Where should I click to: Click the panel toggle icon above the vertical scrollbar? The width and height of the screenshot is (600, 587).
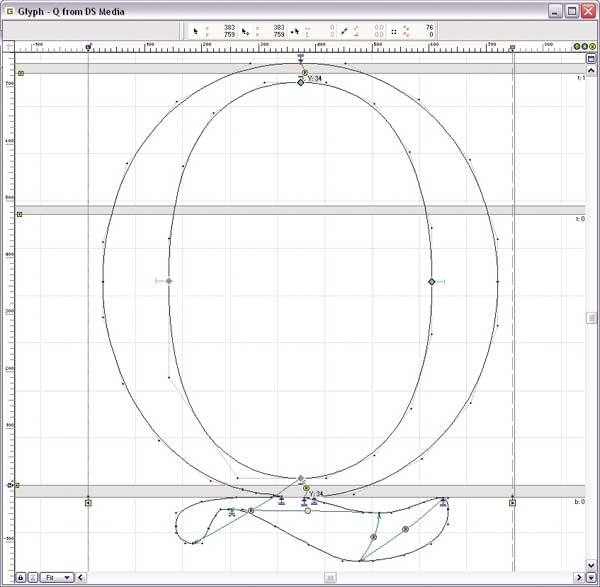[591, 59]
